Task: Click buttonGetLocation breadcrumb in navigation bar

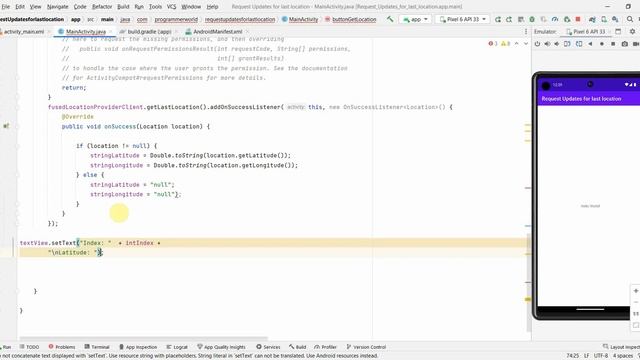Action: pos(351,19)
